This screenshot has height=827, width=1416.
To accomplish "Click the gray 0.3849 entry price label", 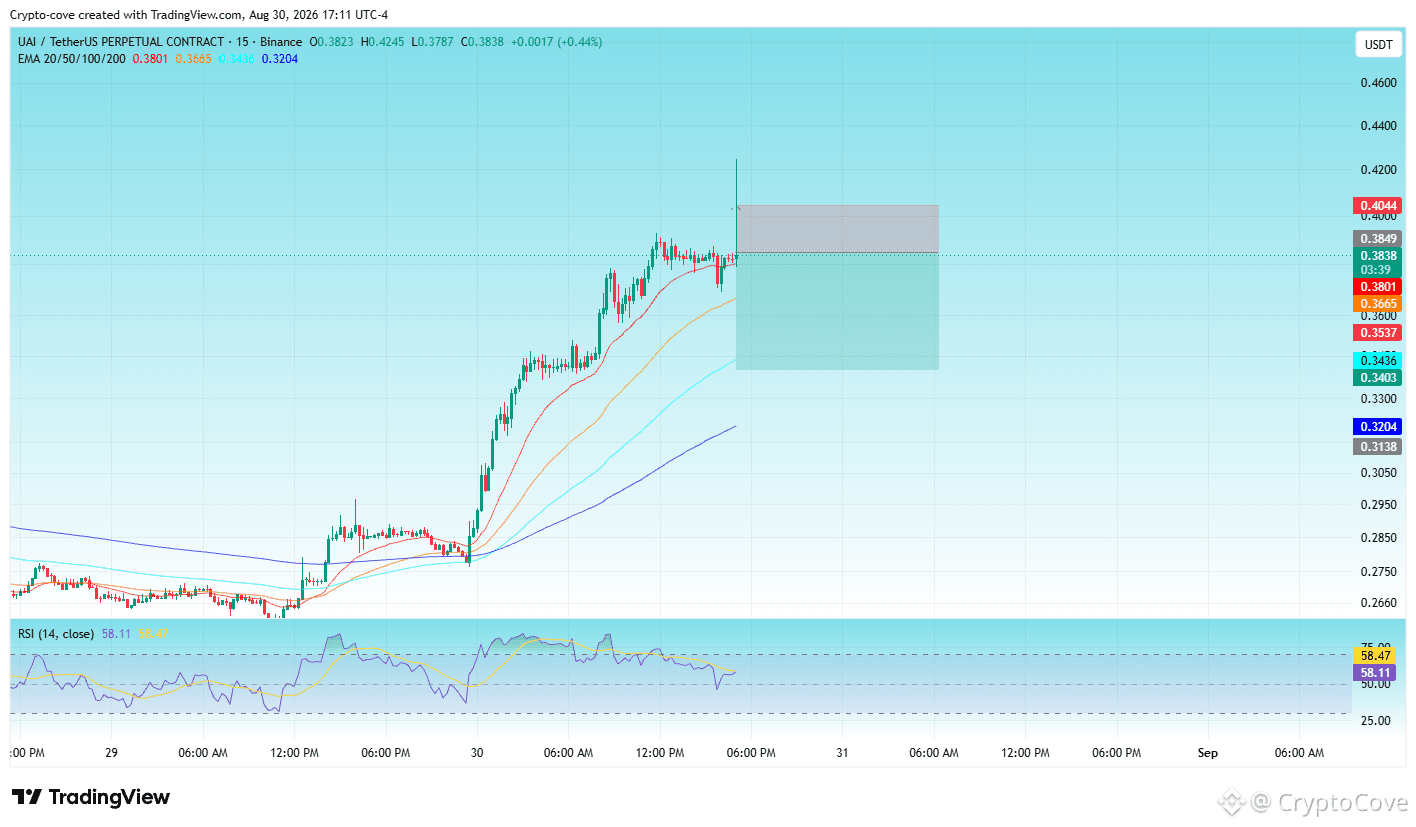I will 1377,239.
